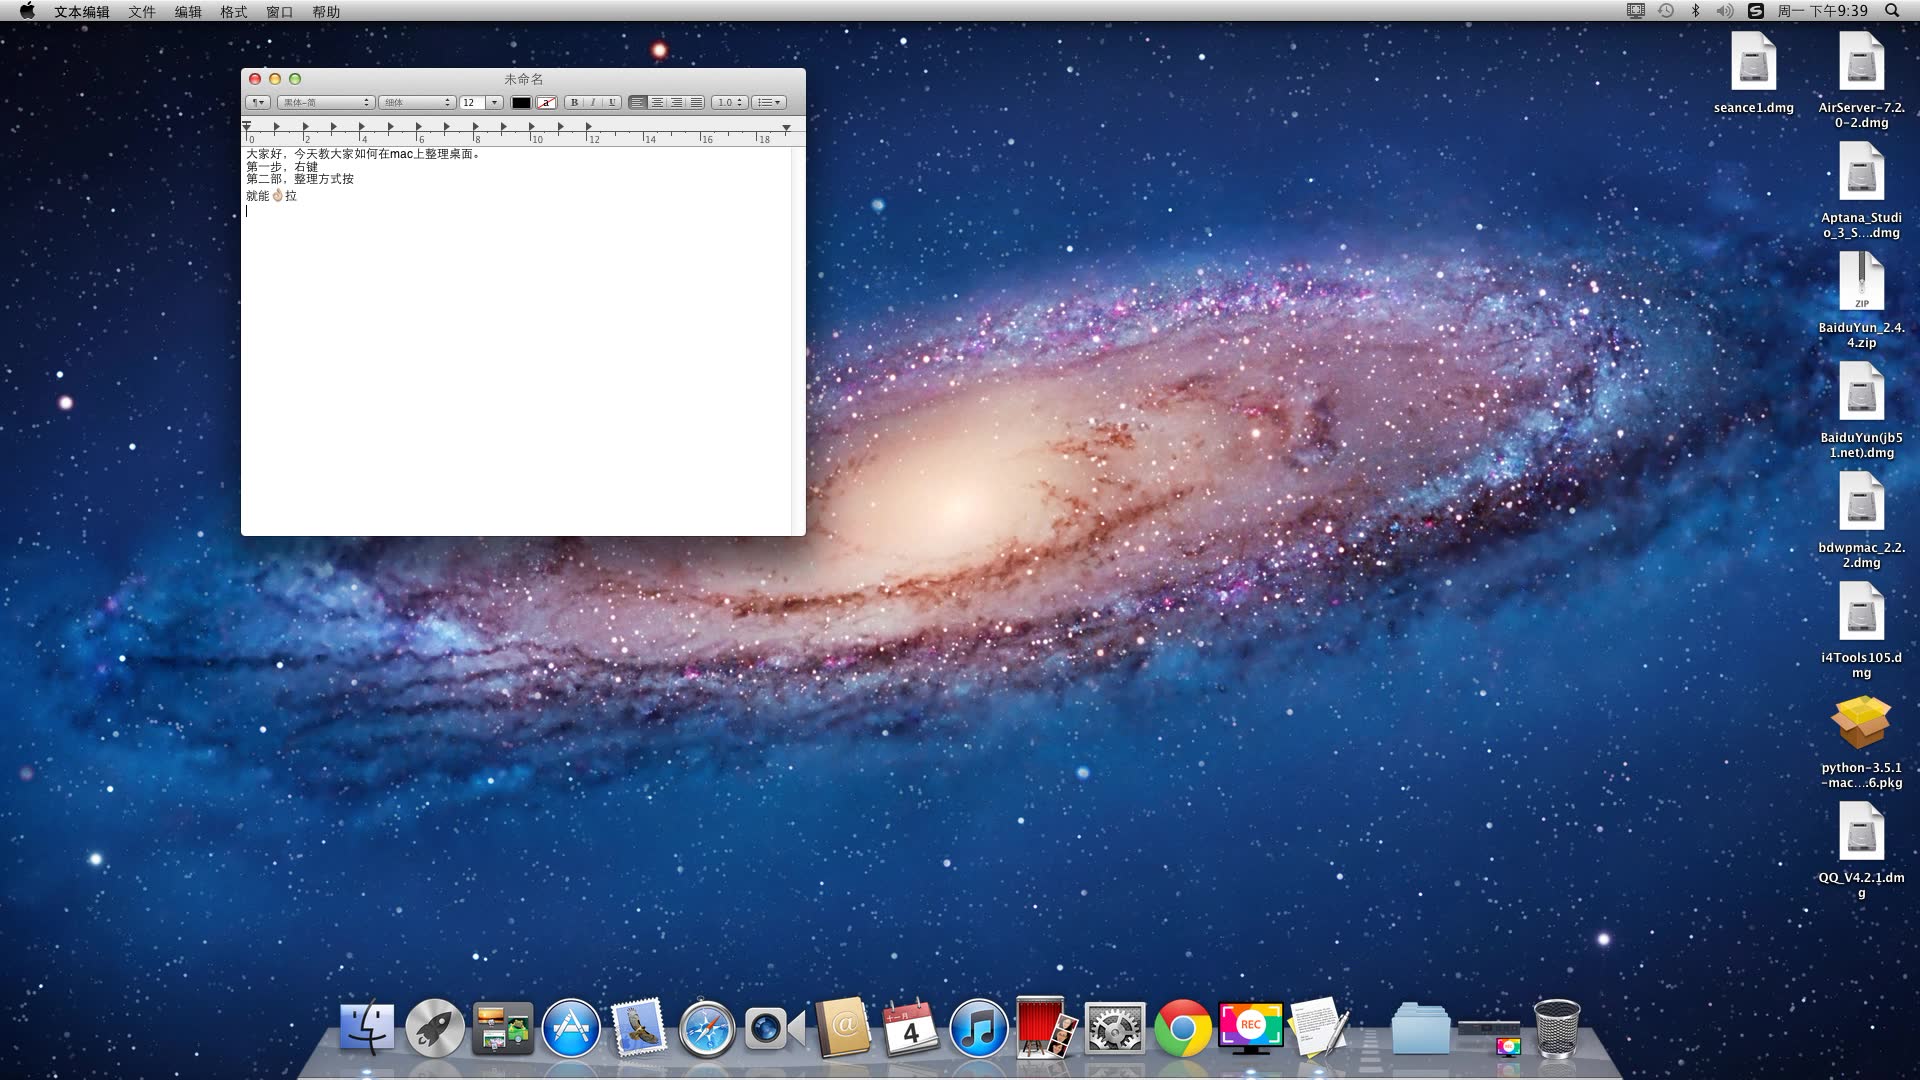Open the paragraph styles dropdown
The width and height of the screenshot is (1920, 1080).
[x=258, y=102]
